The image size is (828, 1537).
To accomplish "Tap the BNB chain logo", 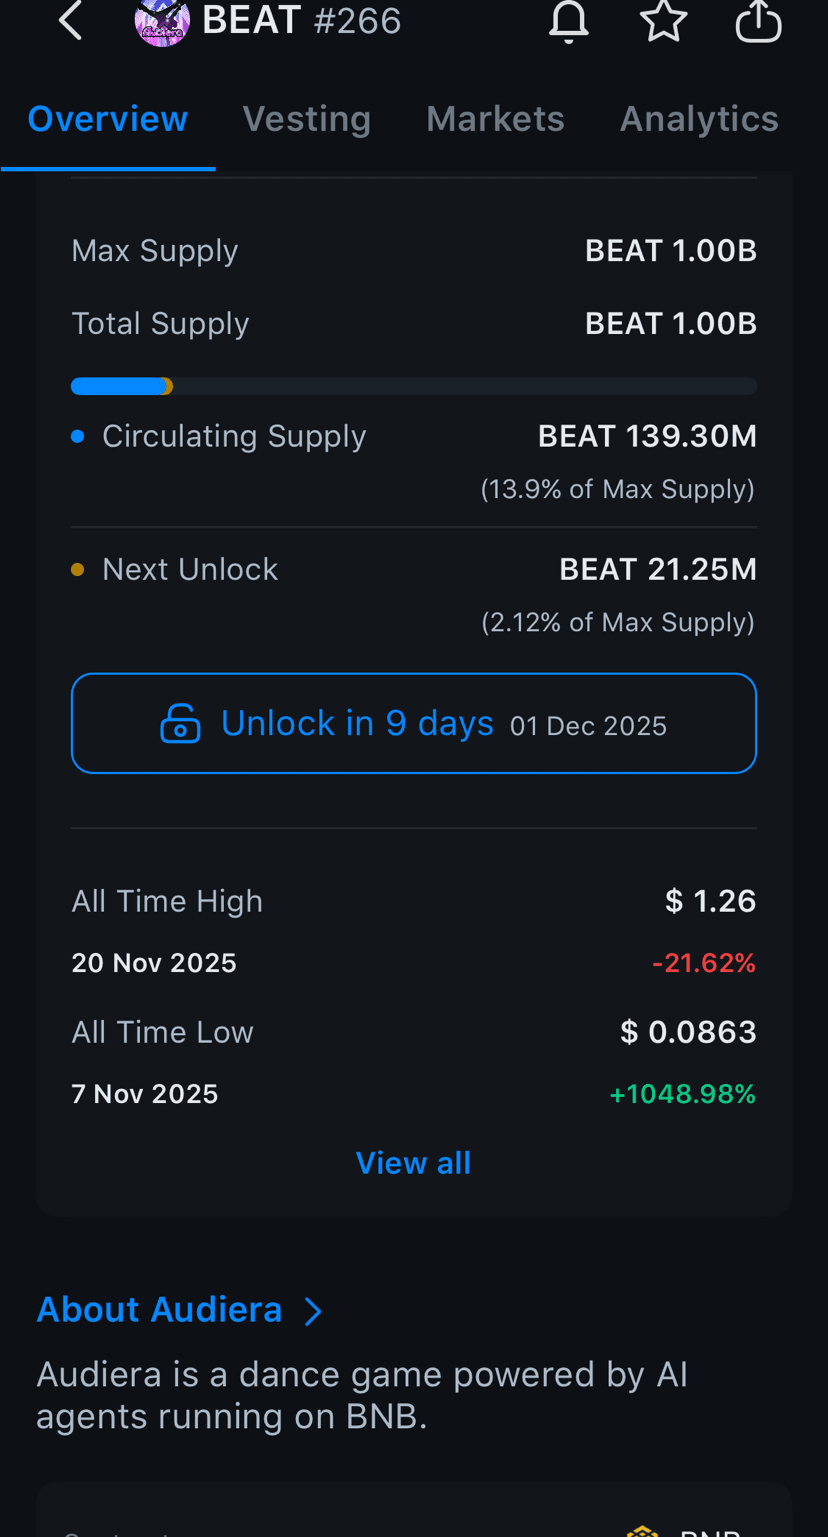I will point(642,1530).
